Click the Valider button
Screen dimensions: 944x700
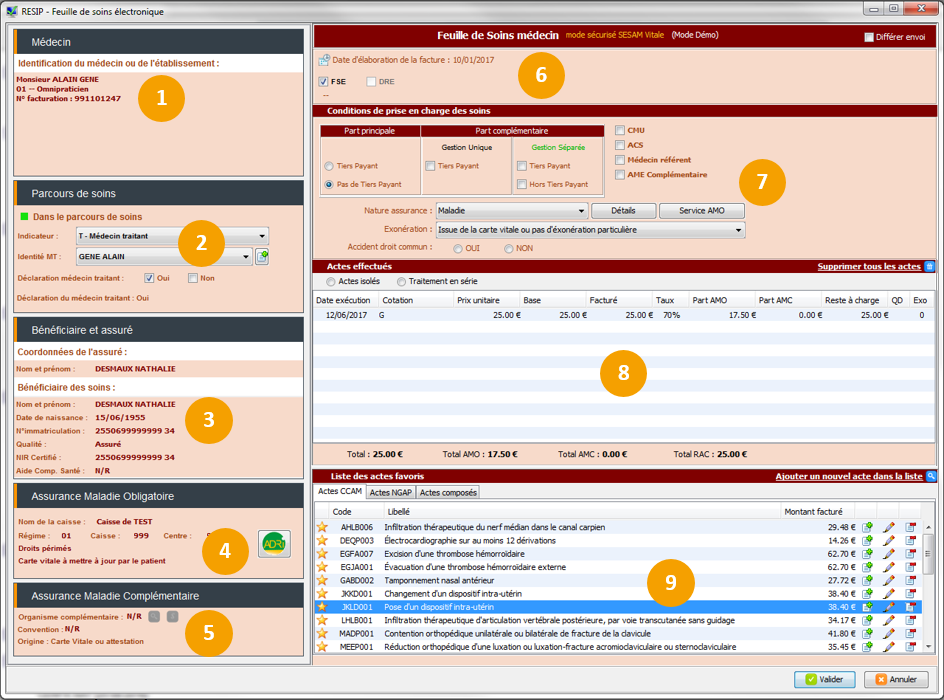(825, 679)
